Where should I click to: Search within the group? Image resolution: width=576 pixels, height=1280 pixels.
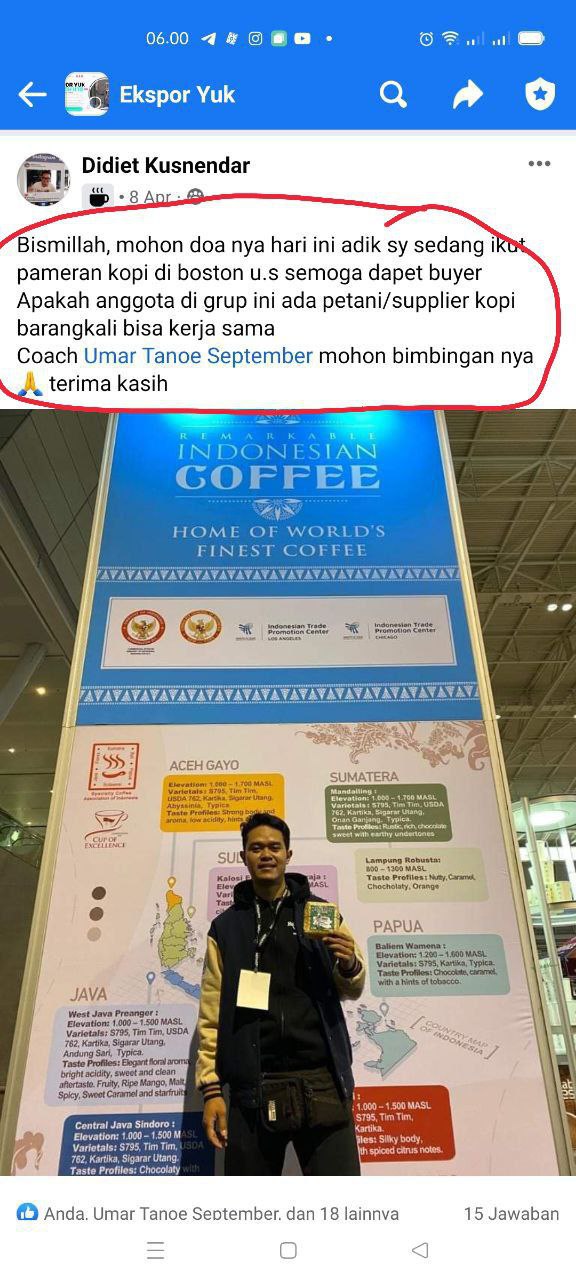394,95
